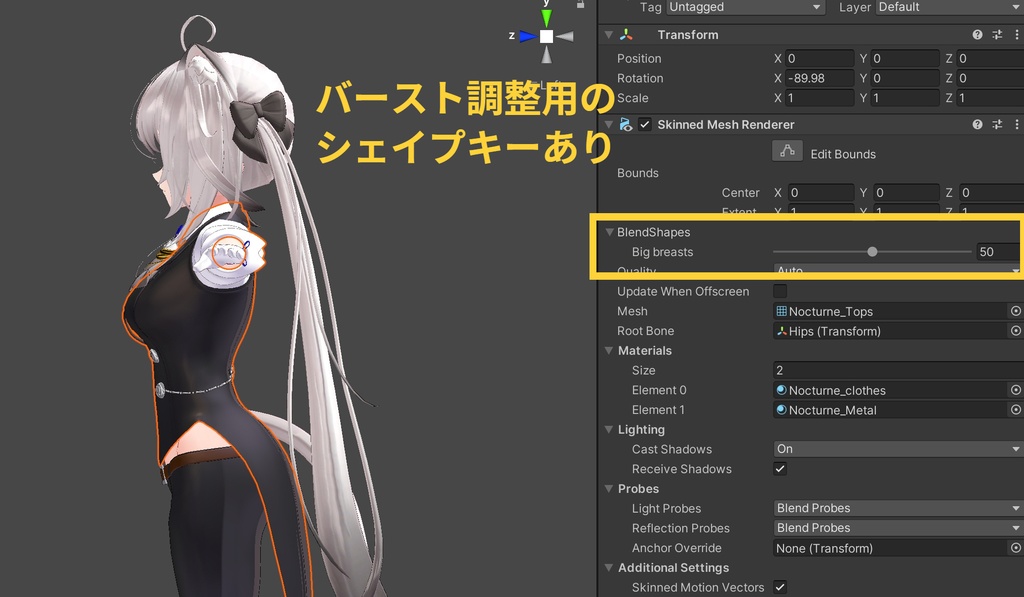
Task: Click the Edit Bounds label
Action: [843, 154]
